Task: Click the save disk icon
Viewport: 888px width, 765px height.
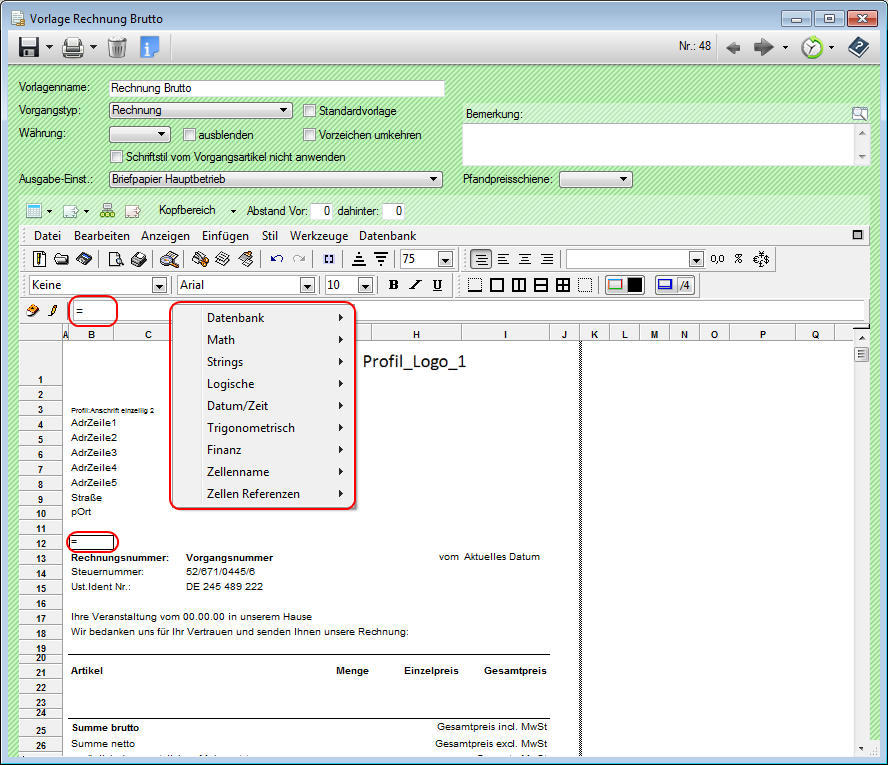Action: (28, 47)
